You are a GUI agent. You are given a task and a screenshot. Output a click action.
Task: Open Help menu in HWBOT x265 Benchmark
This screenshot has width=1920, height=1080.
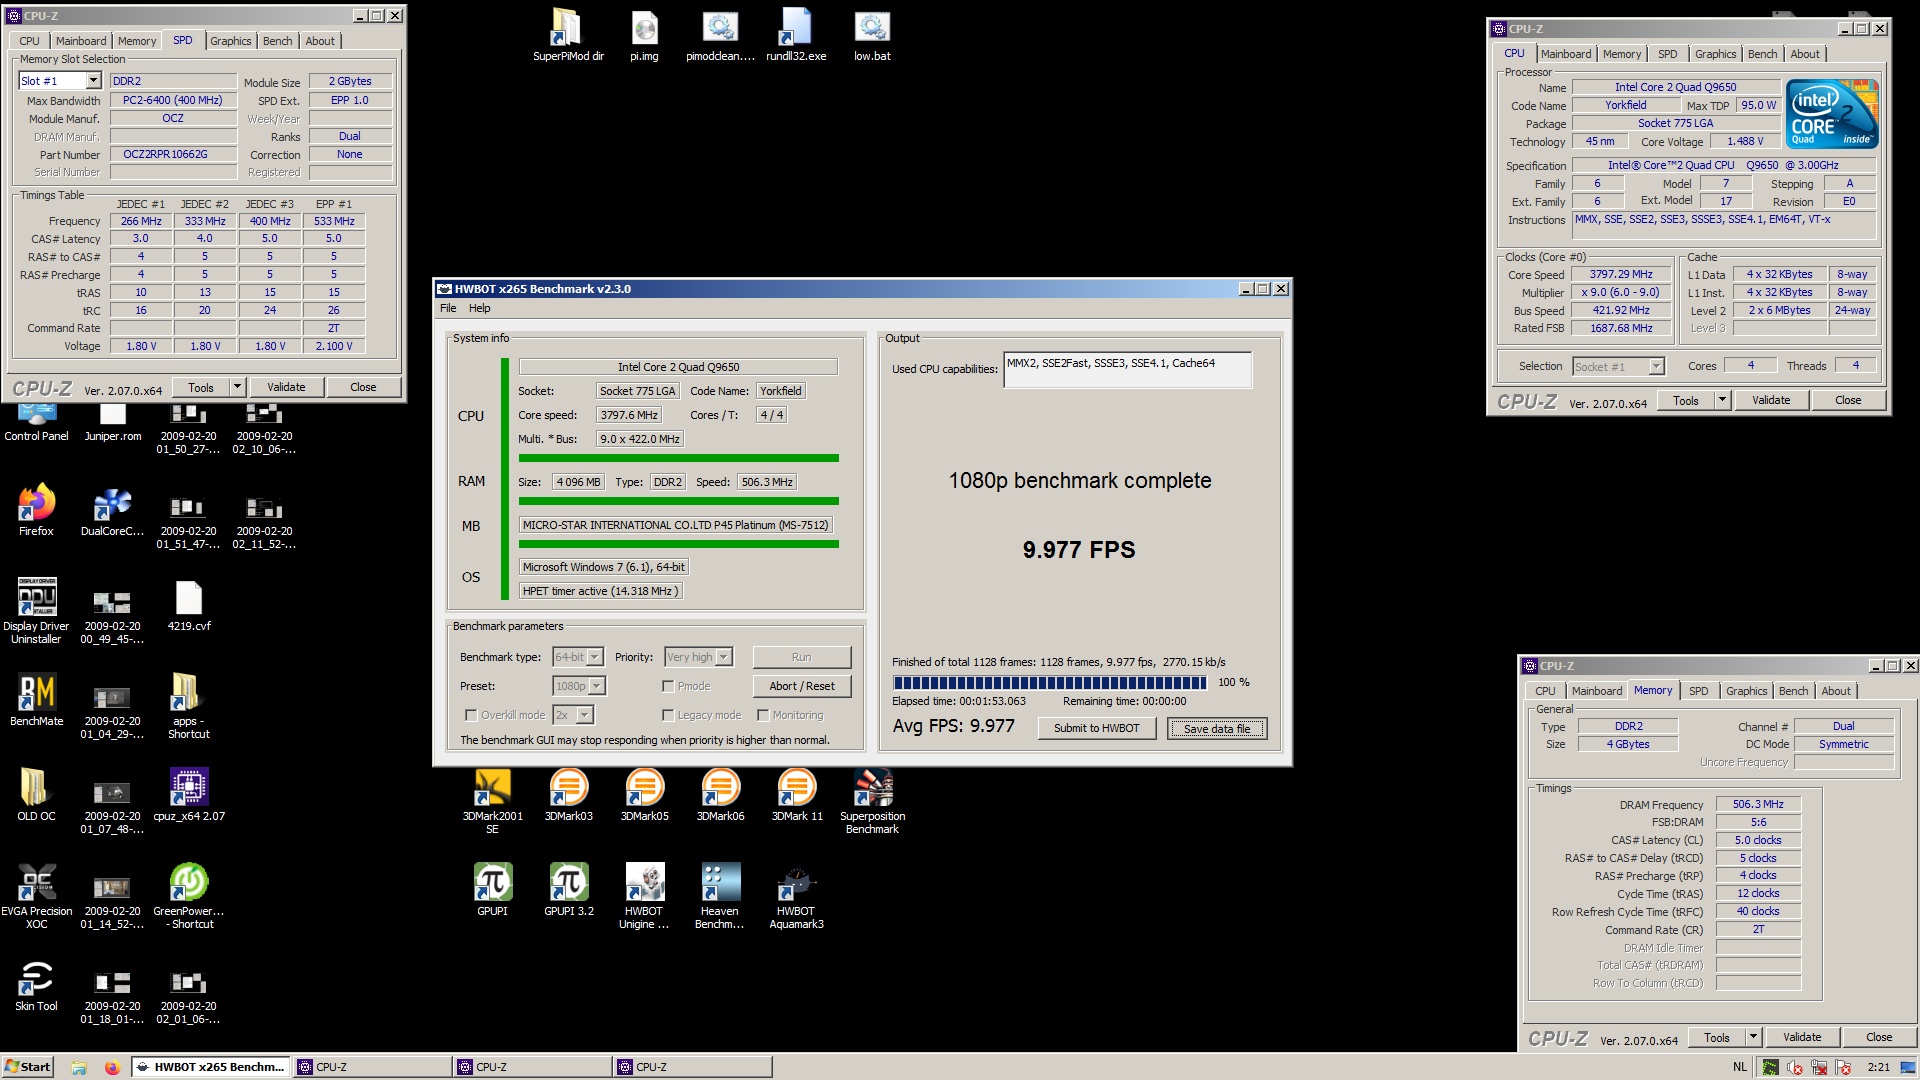click(480, 308)
